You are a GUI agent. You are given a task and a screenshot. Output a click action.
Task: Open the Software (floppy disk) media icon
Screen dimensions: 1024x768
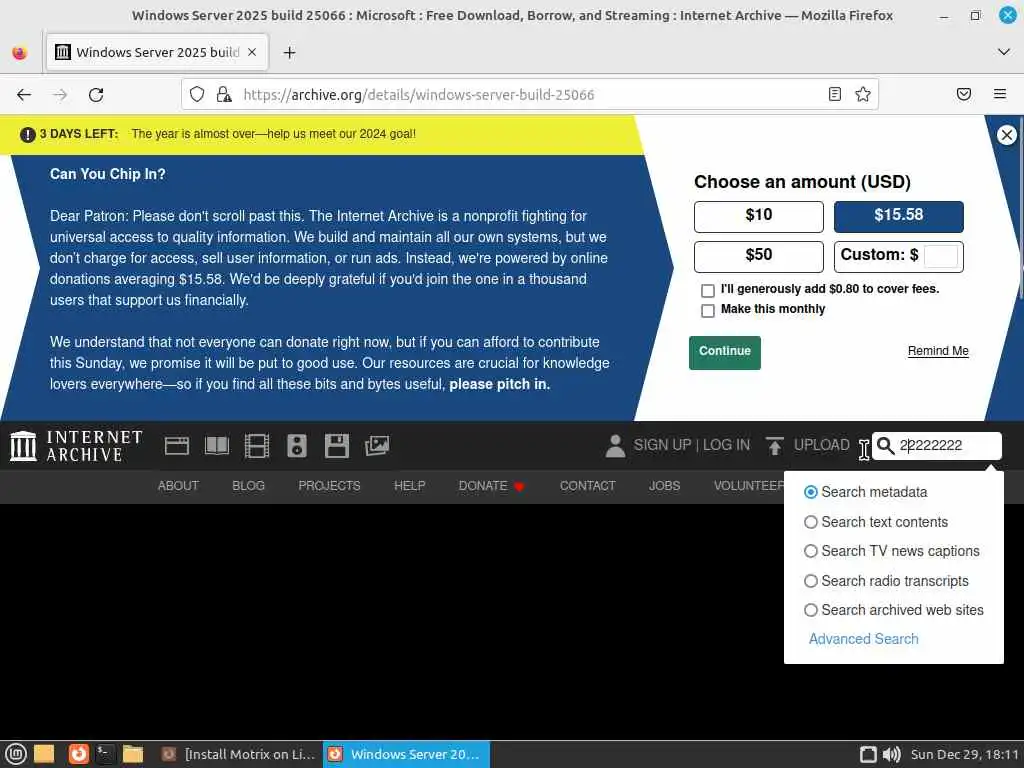point(337,446)
